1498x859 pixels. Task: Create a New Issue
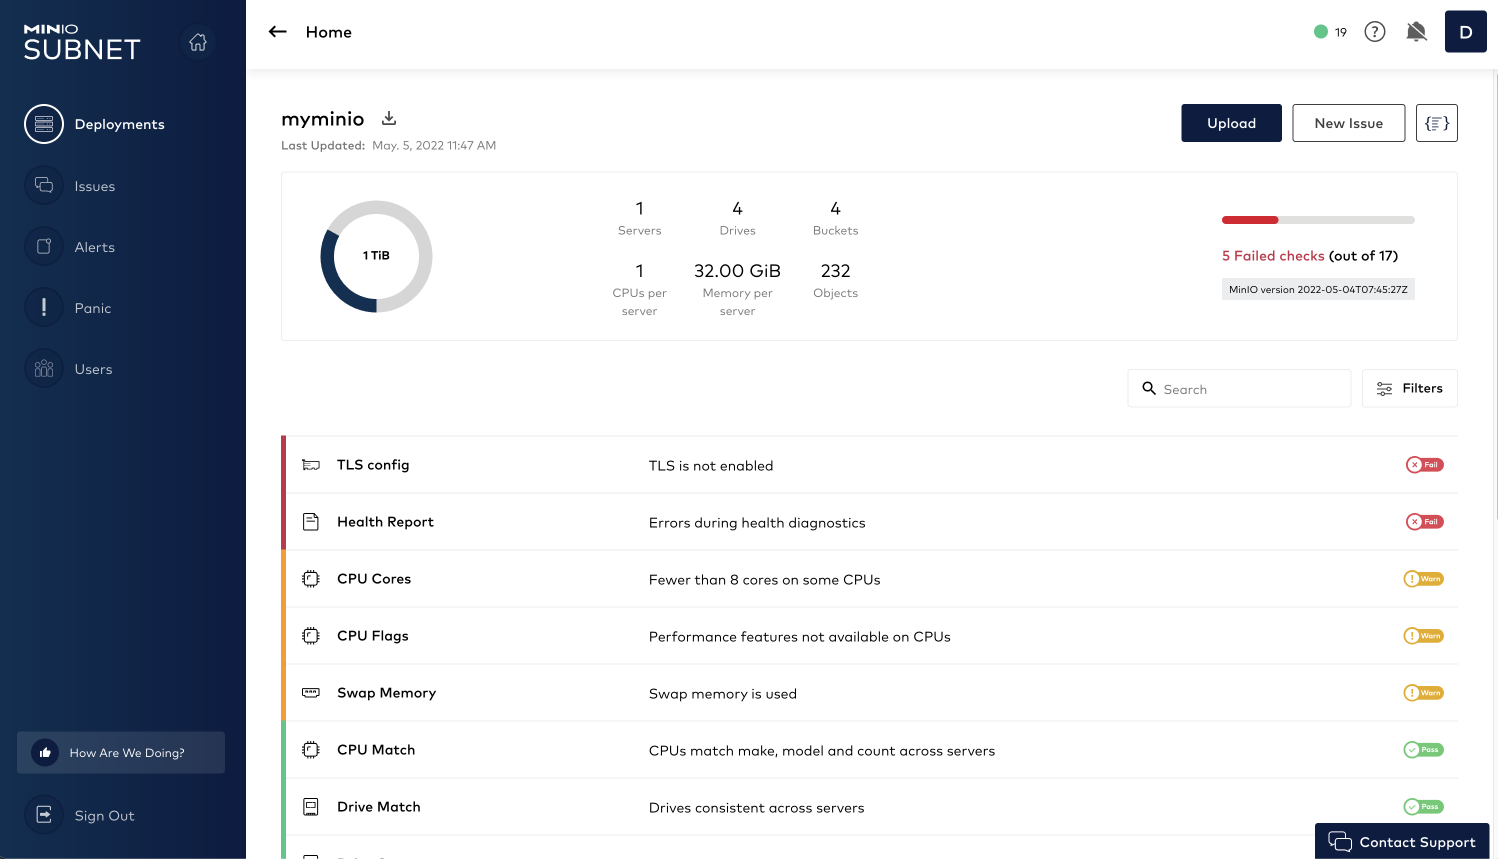pos(1348,123)
